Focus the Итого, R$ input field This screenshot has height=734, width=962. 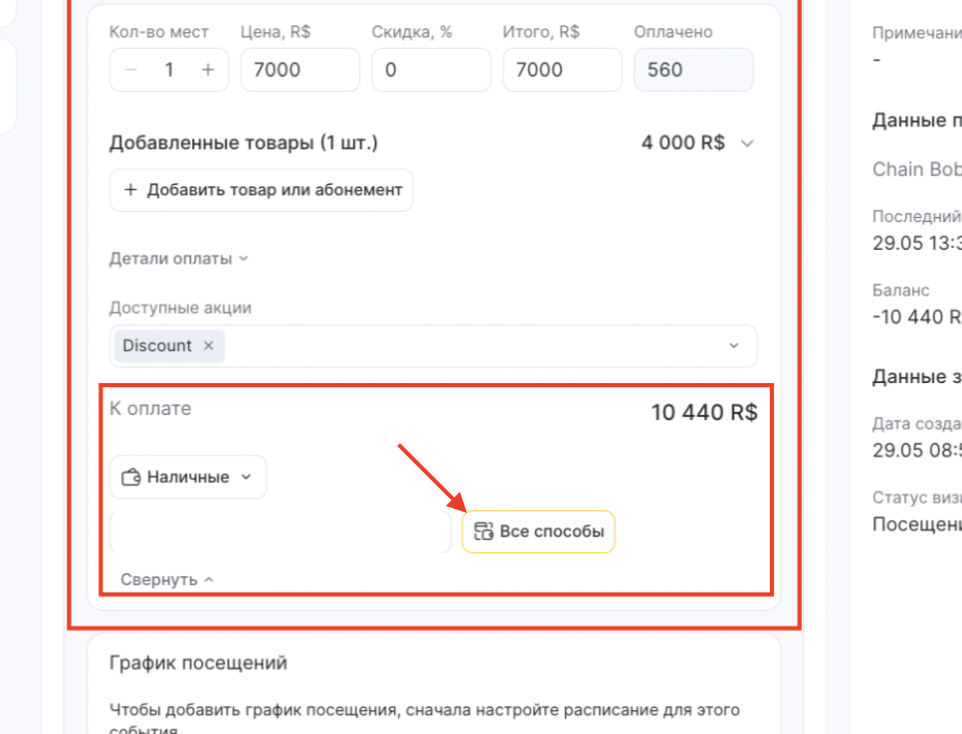(x=562, y=70)
